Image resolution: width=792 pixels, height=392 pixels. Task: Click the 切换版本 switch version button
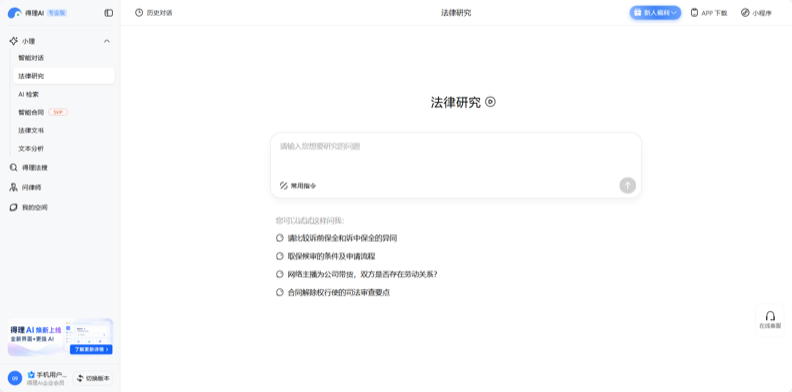[93, 378]
